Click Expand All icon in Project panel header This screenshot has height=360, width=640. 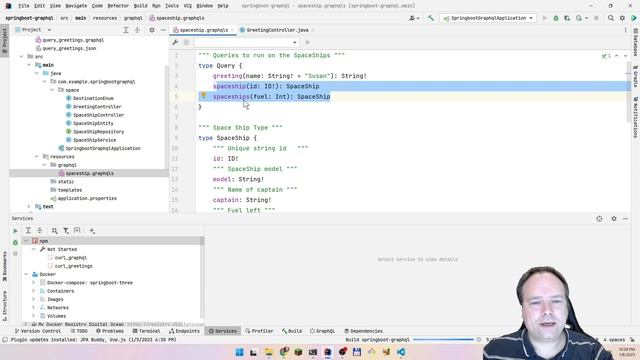(126, 30)
